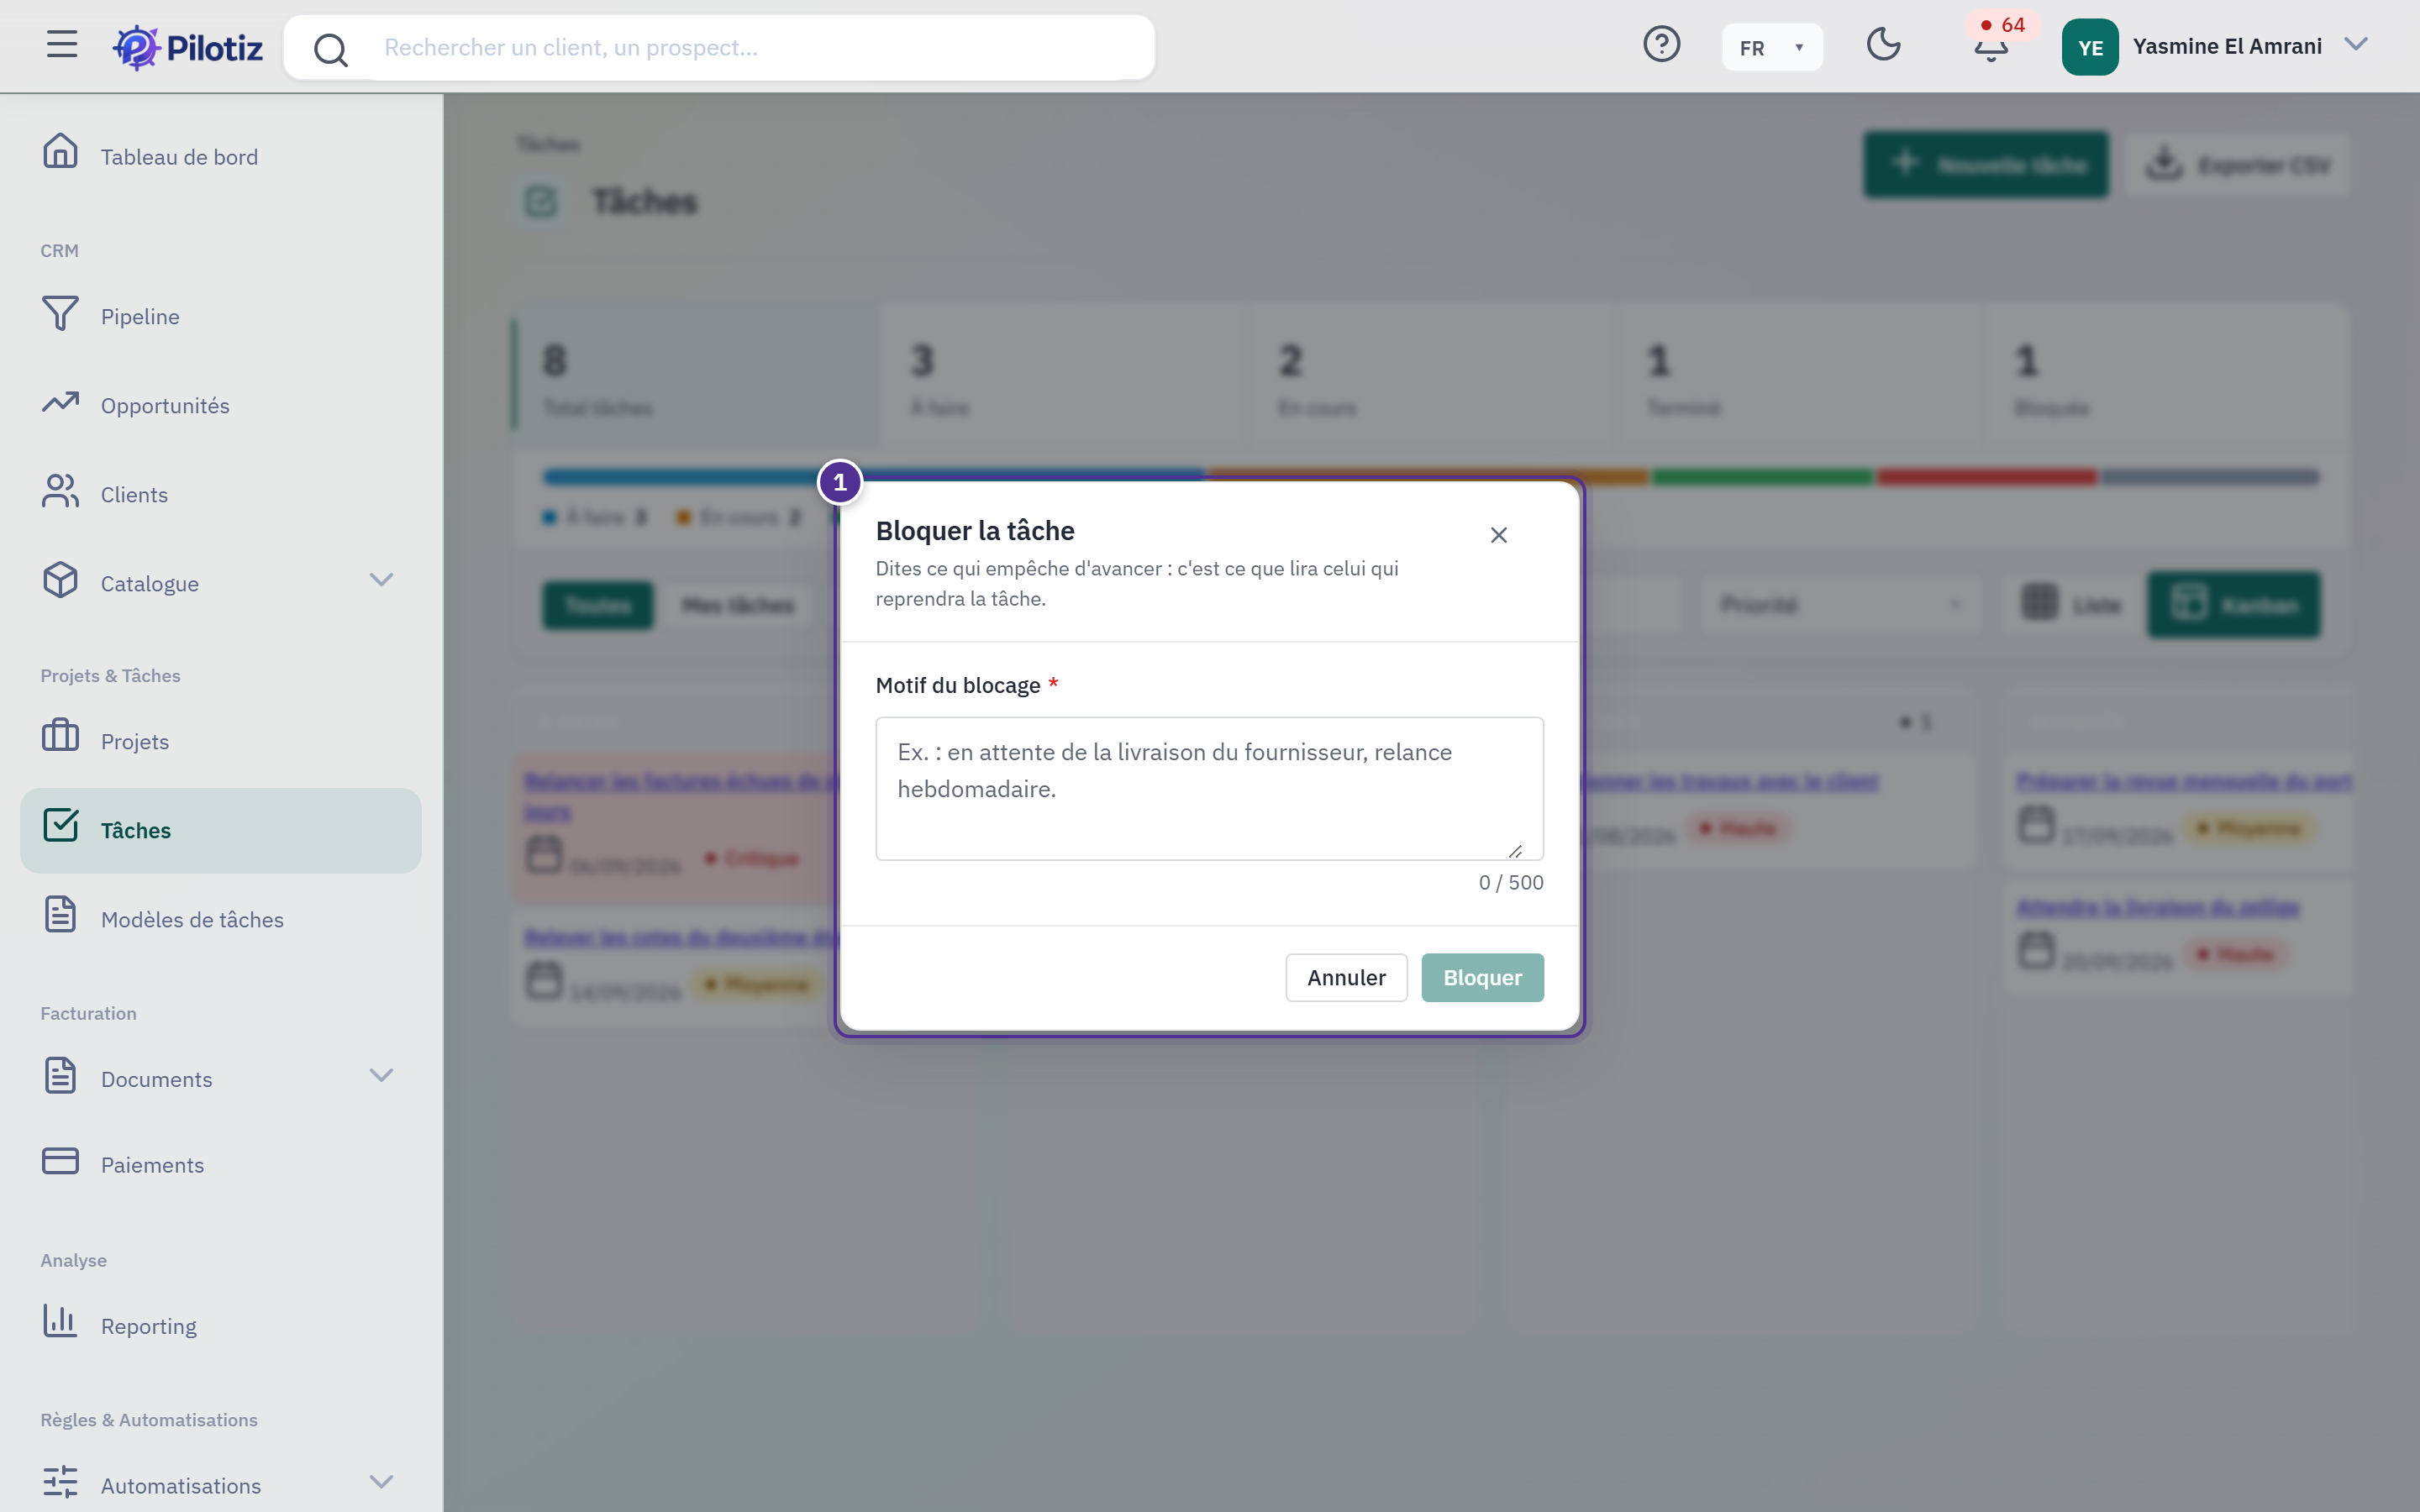
Task: Click Annuler in the dialog
Action: pyautogui.click(x=1346, y=978)
